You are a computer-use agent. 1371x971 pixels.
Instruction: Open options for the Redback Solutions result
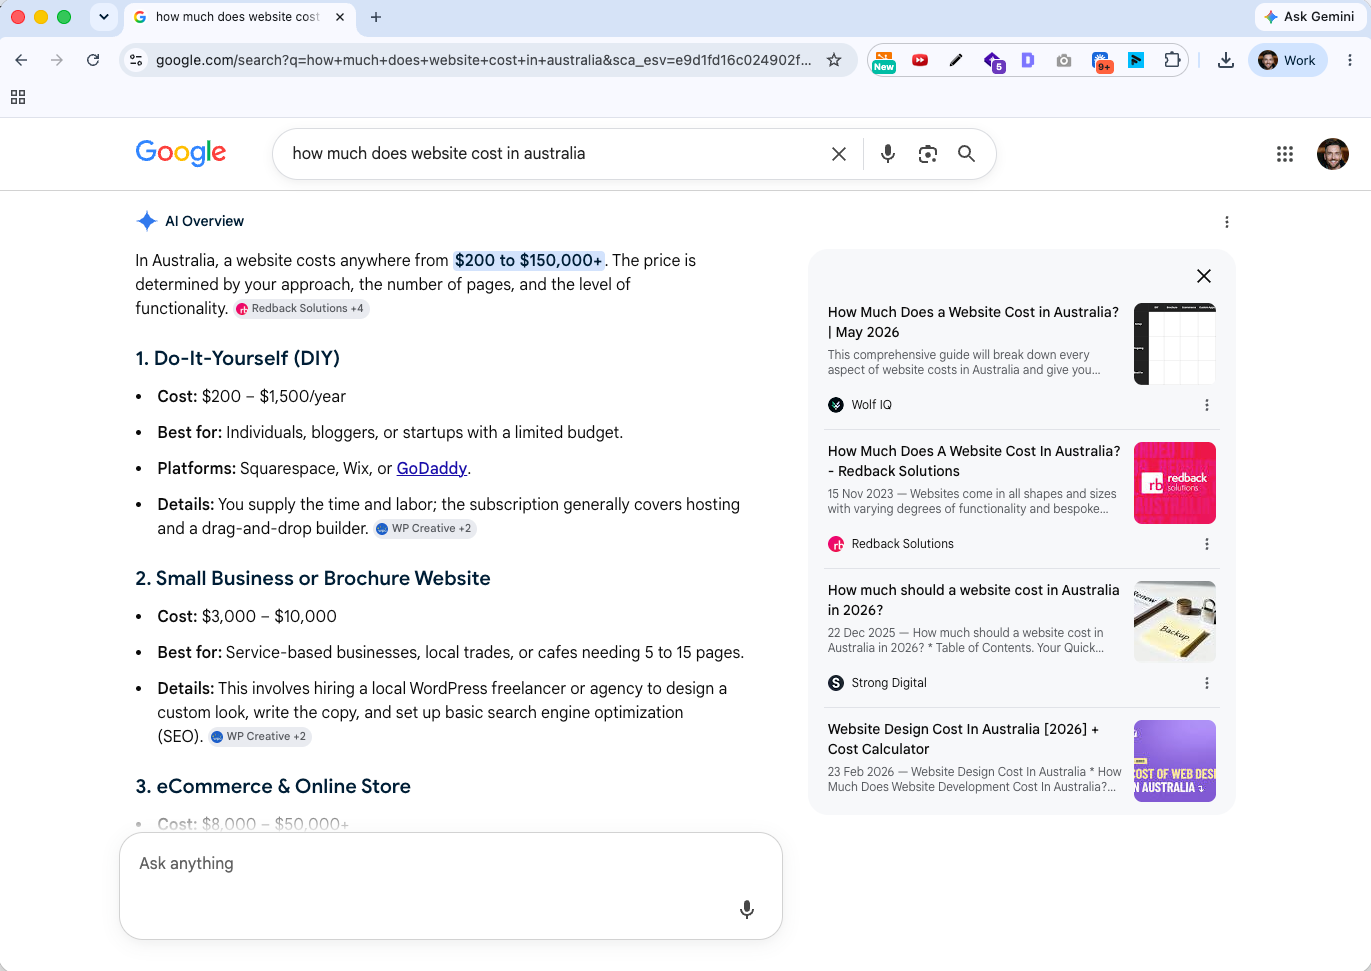point(1207,544)
